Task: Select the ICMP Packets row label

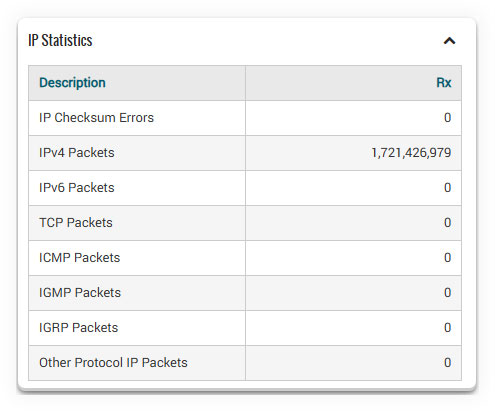Action: [79, 258]
